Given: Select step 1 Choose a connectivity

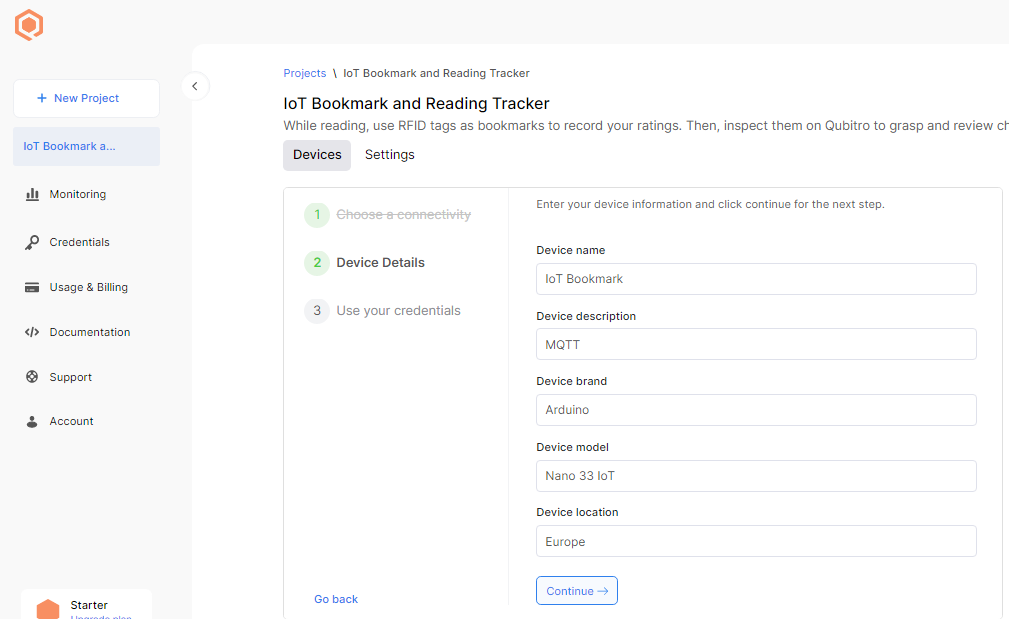Looking at the screenshot, I should click(x=403, y=215).
